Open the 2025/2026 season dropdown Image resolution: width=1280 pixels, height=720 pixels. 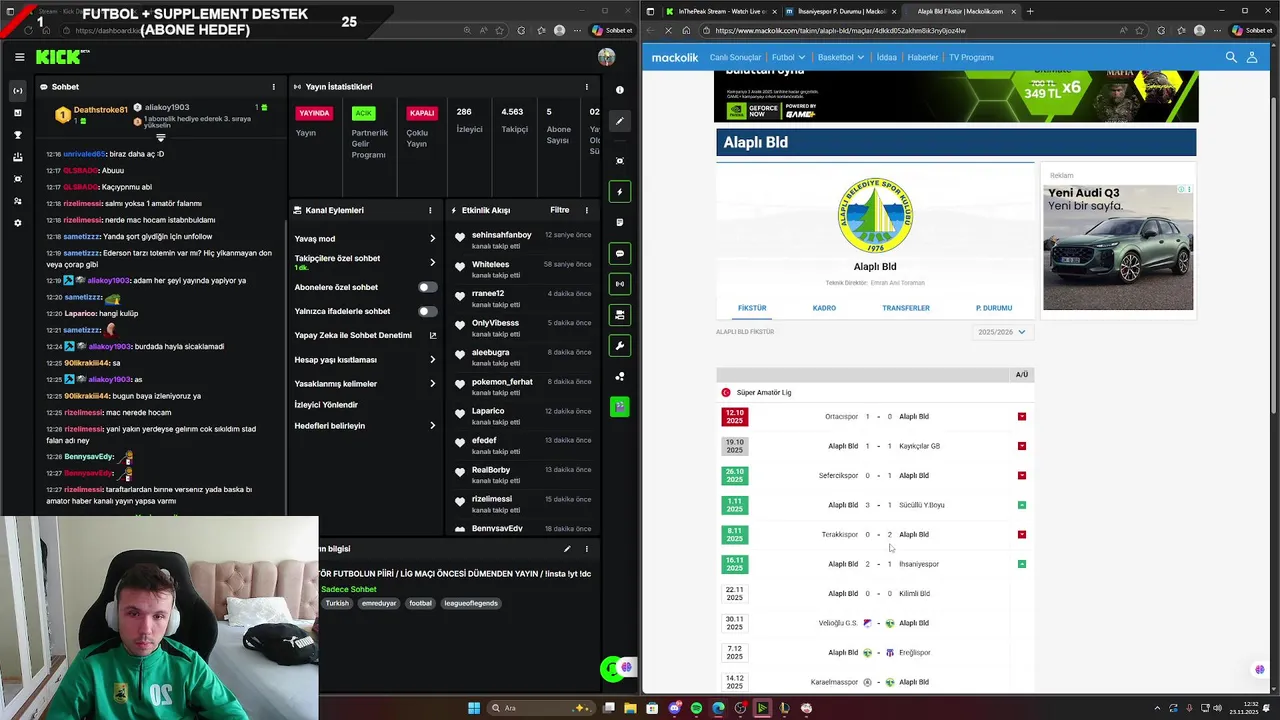[1002, 332]
